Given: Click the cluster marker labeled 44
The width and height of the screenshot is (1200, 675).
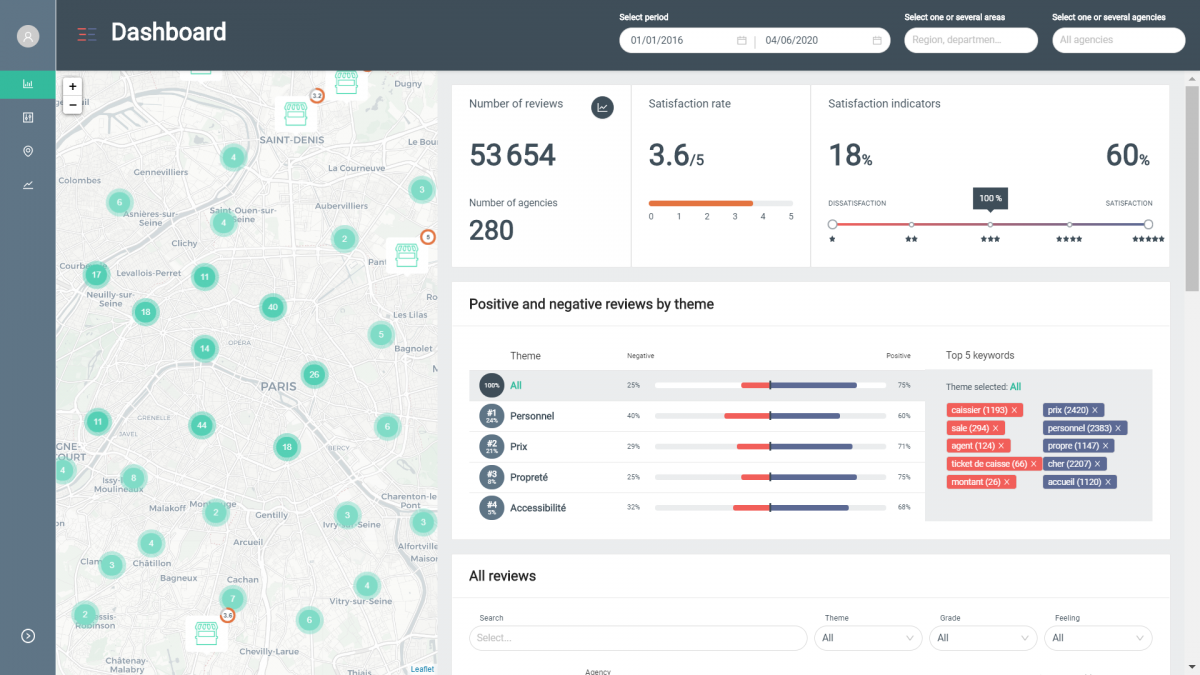Looking at the screenshot, I should coord(202,425).
